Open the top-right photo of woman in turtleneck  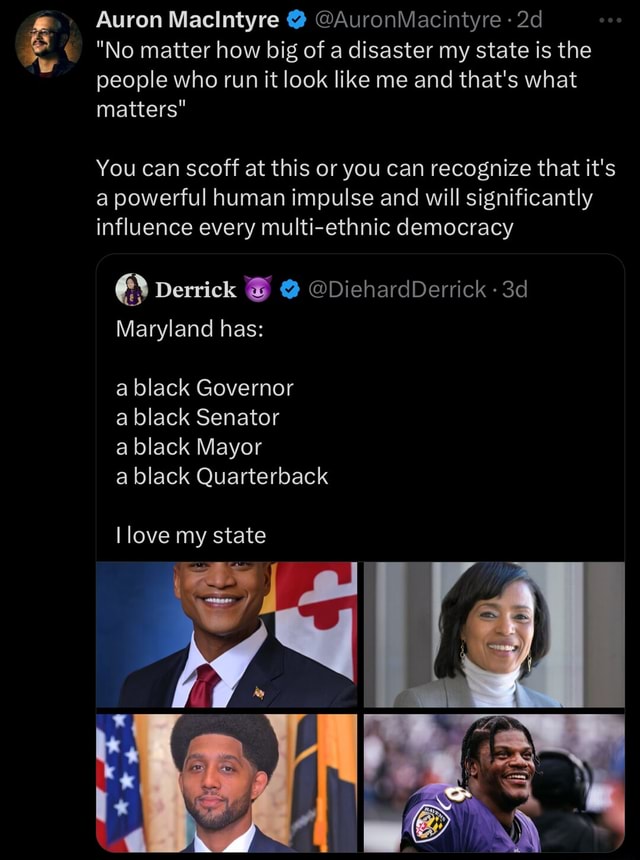point(494,634)
